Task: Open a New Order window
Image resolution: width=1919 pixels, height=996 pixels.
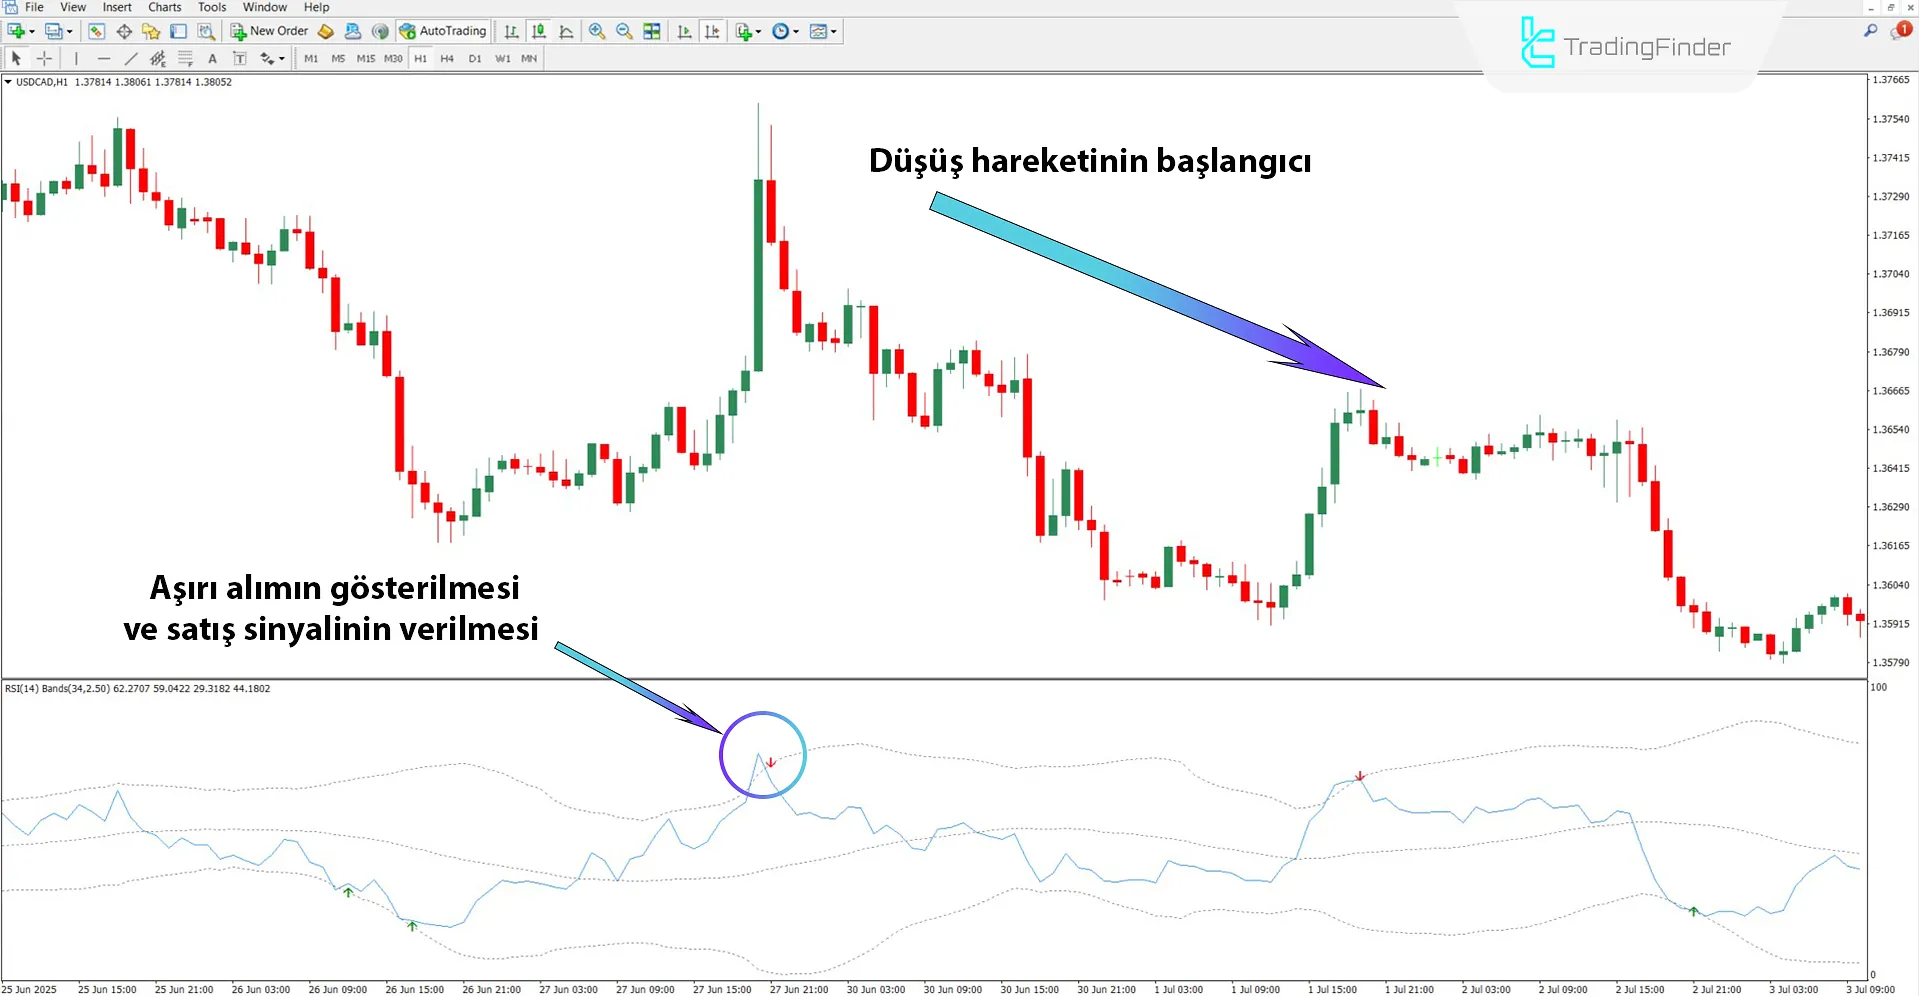Action: 268,31
